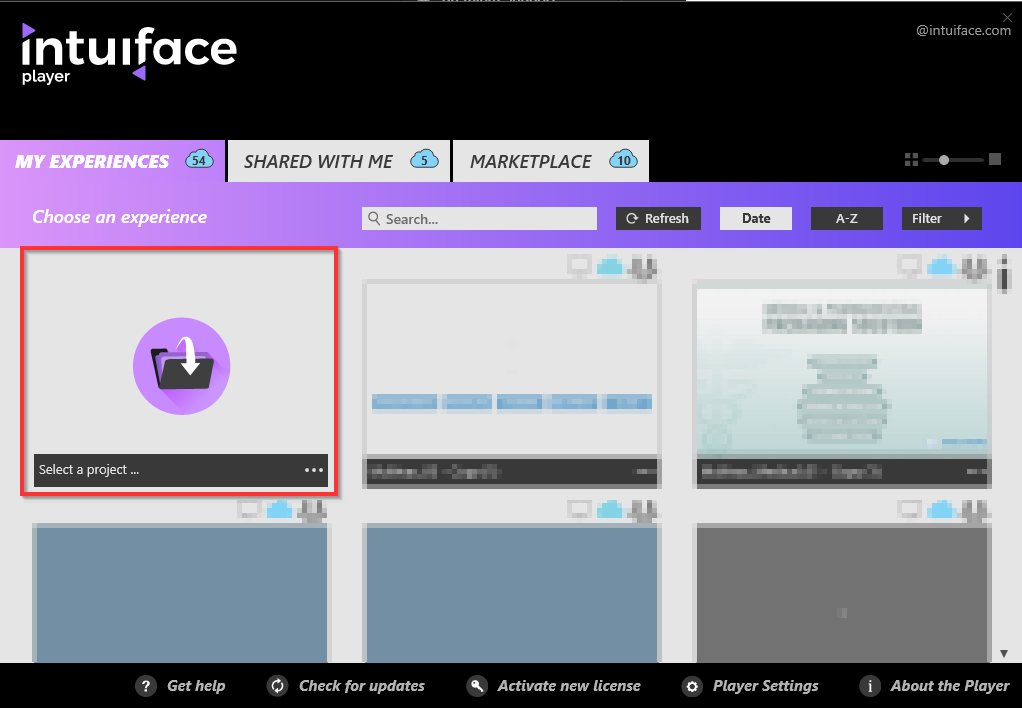Open About the Player info icon
Image resolution: width=1022 pixels, height=708 pixels.
click(870, 686)
